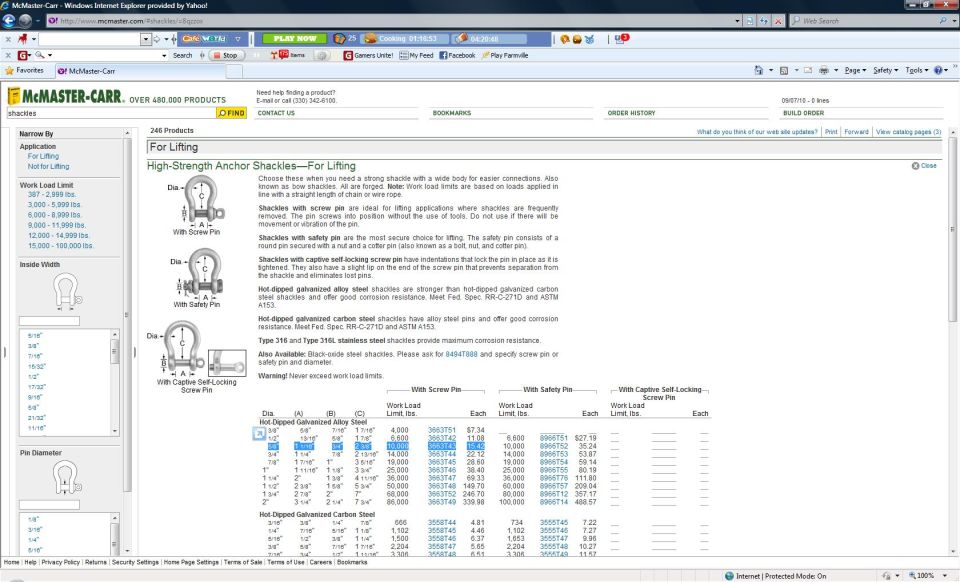Open the 8494T888 black-oxide shackles link

(x=461, y=354)
